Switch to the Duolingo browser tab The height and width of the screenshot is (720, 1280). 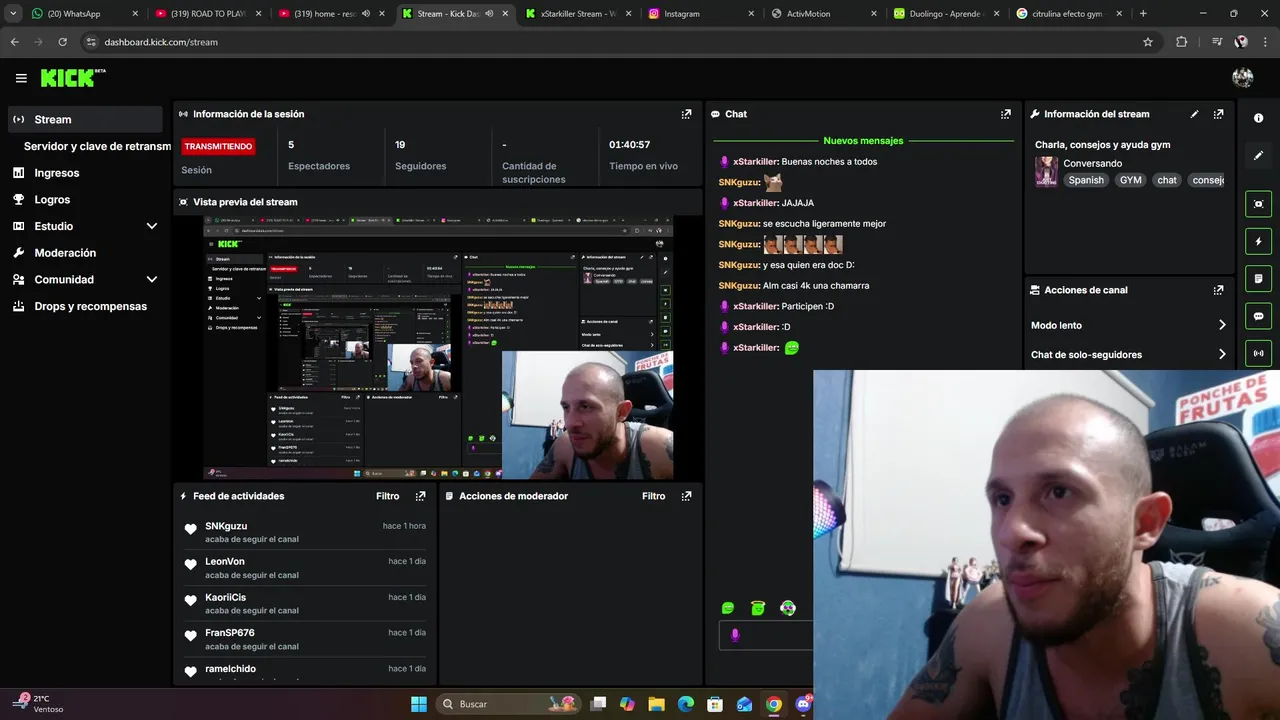pos(946,14)
